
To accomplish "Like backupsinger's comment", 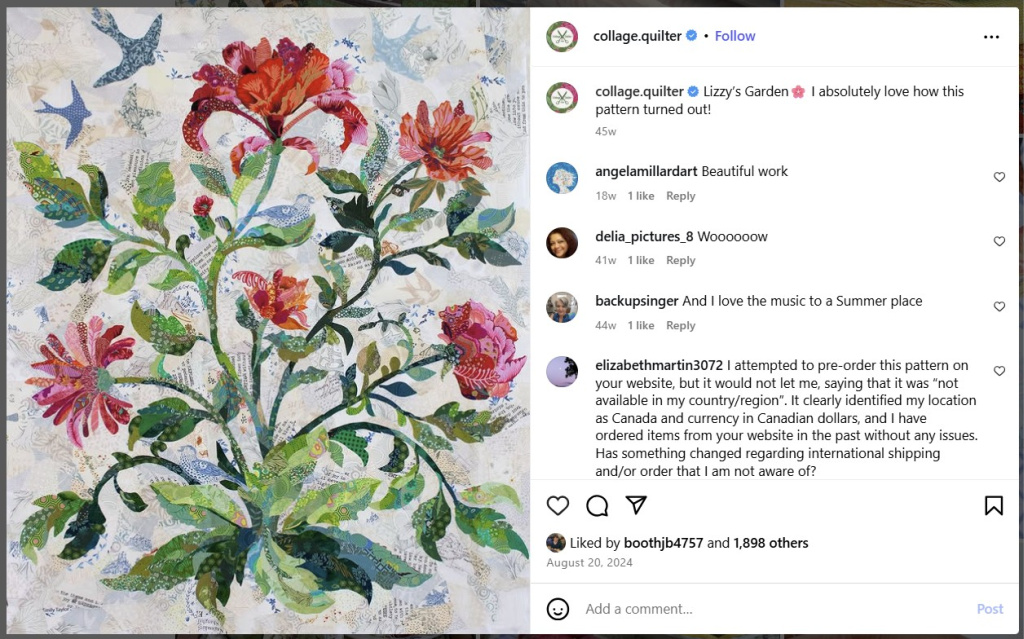I will click(999, 307).
